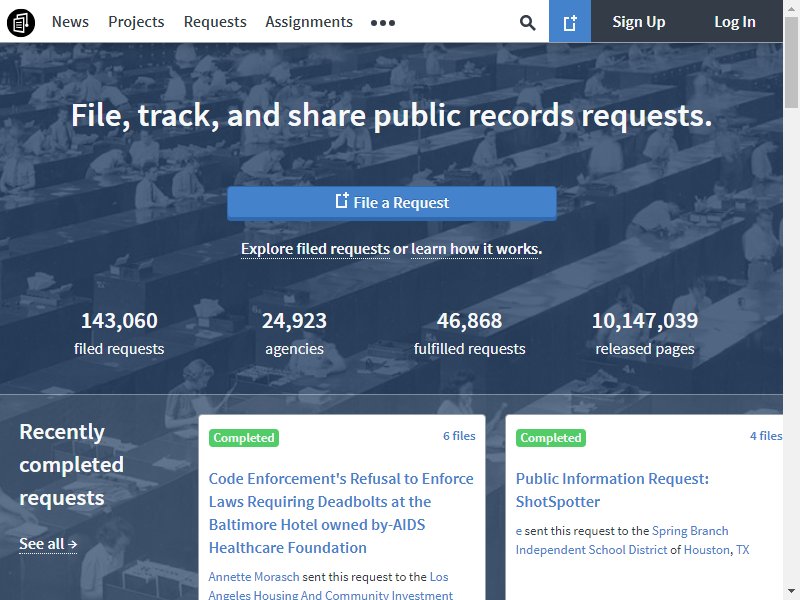
Task: Follow the learn how it works link
Action: 476,249
